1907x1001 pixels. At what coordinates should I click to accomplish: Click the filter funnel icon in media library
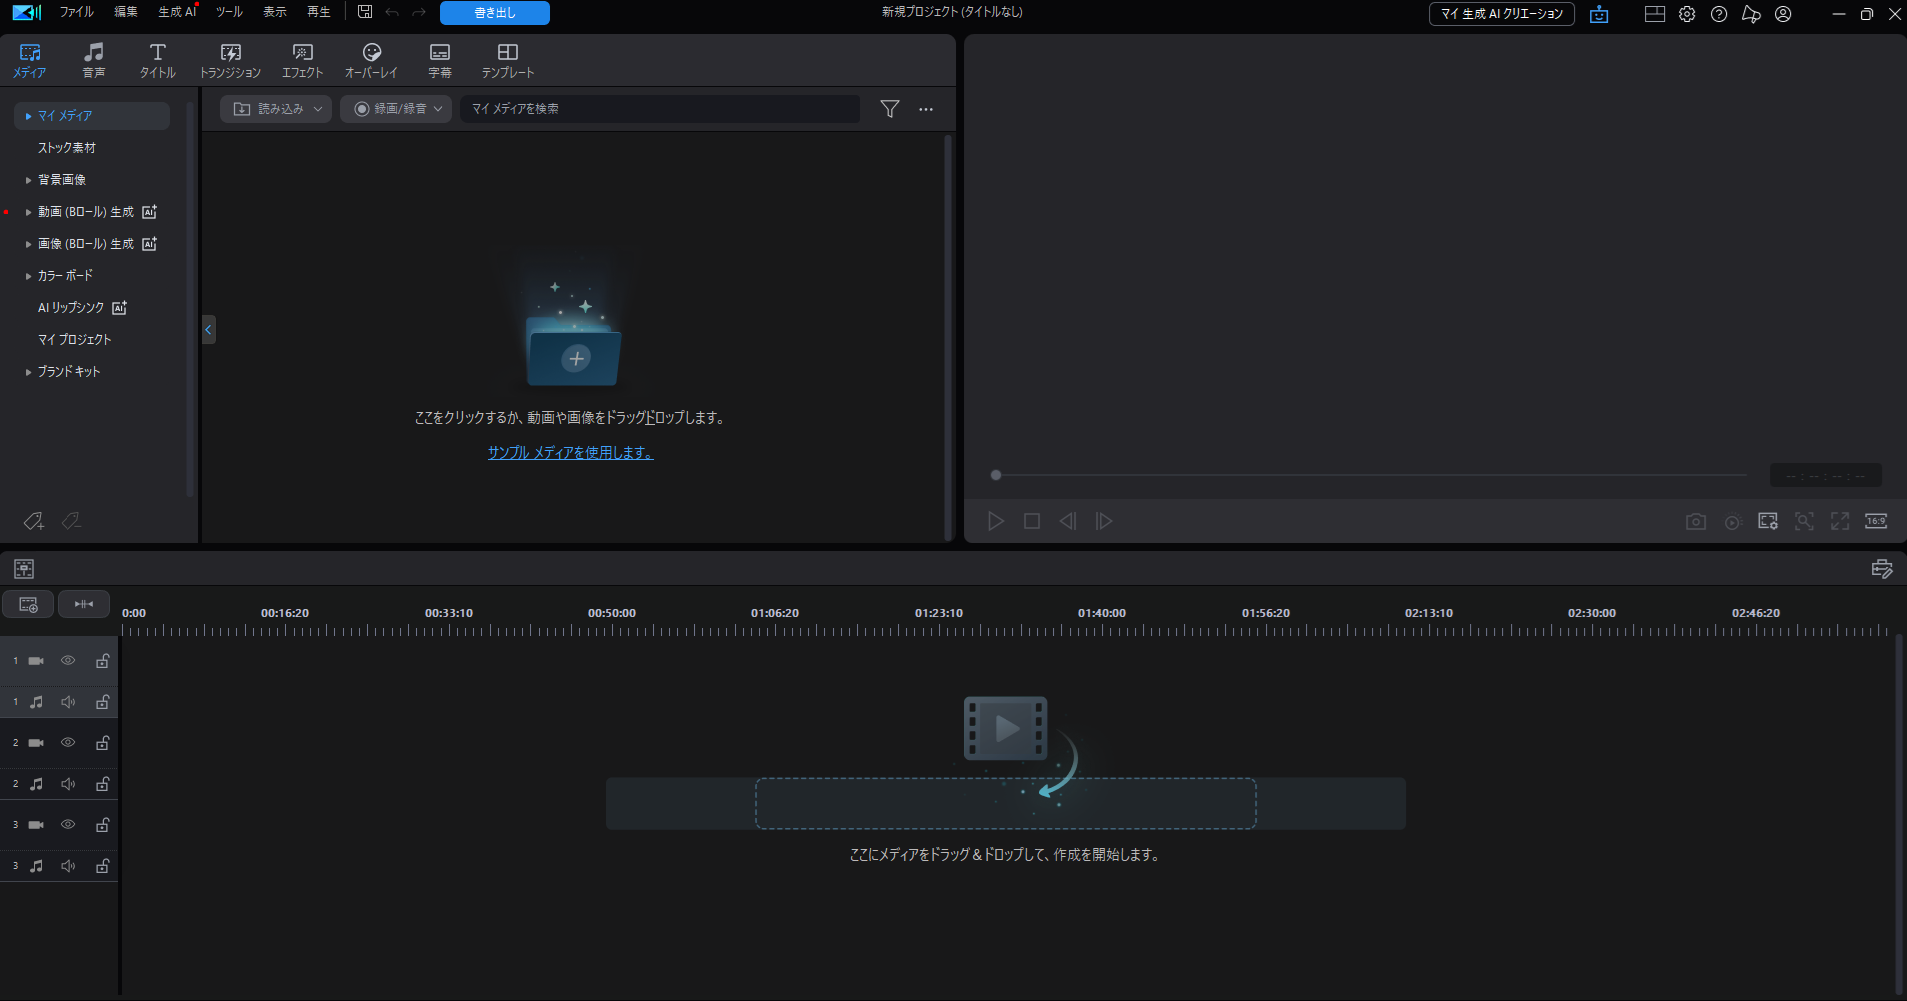(889, 109)
